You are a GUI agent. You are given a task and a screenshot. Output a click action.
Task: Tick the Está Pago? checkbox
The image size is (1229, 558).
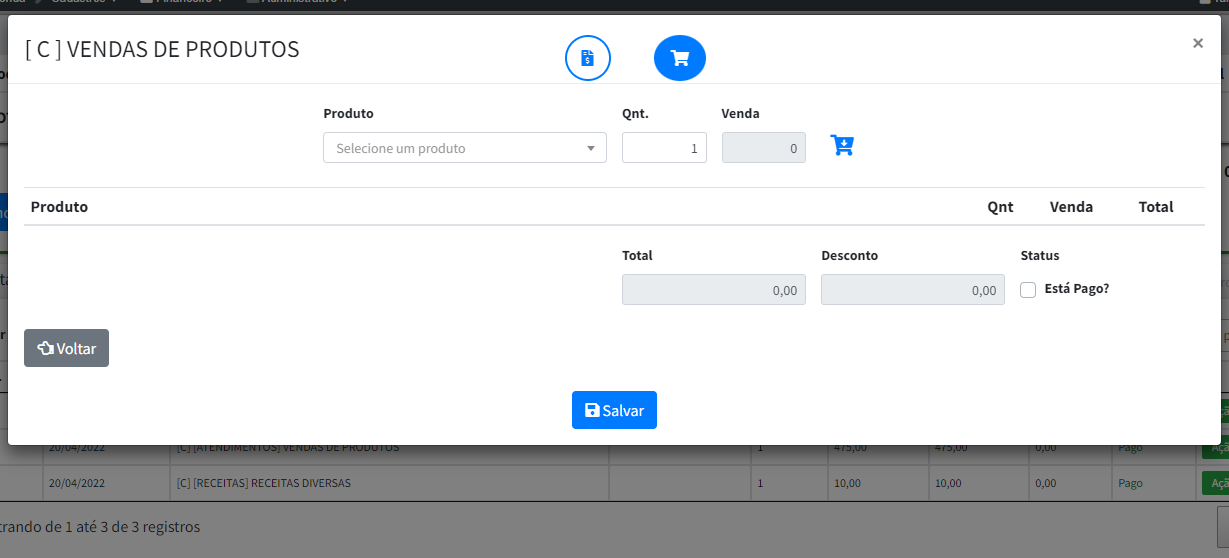pos(1028,290)
